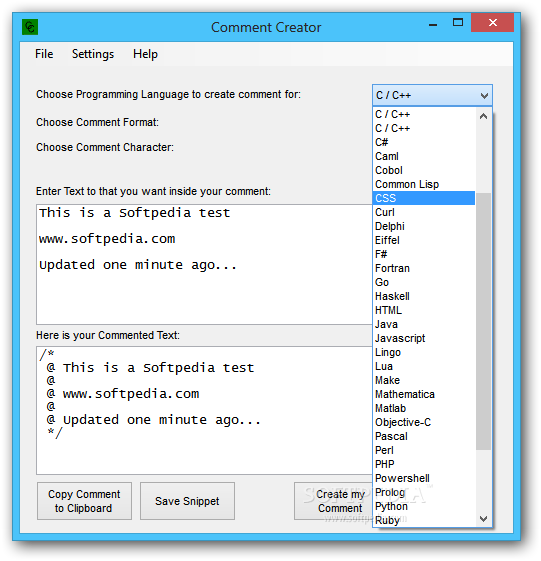Open the File menu

point(44,54)
